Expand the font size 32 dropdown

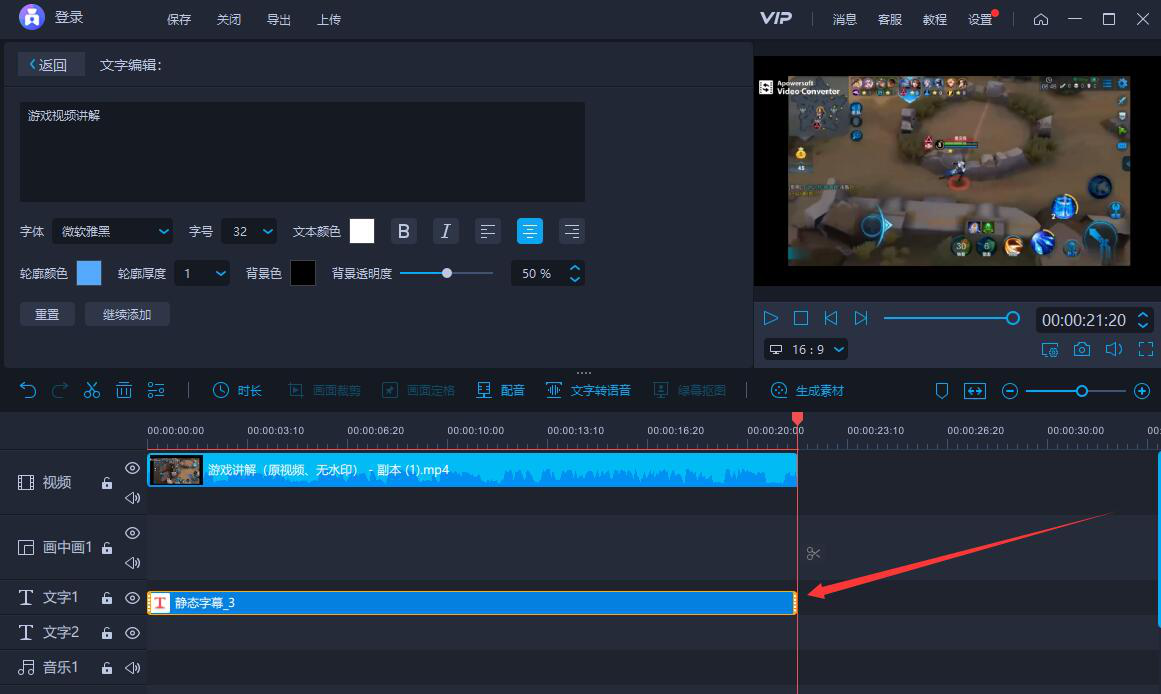point(248,231)
